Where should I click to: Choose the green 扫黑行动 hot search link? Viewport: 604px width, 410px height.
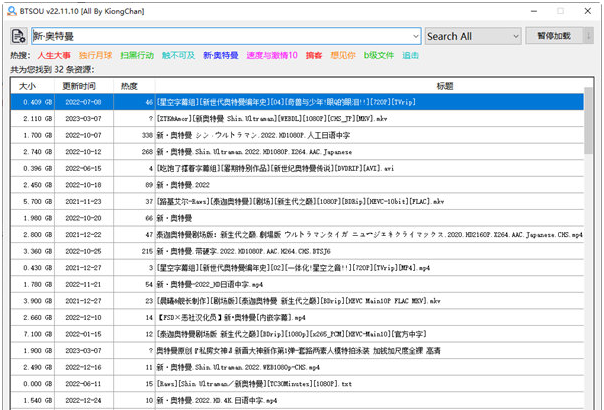[x=137, y=56]
